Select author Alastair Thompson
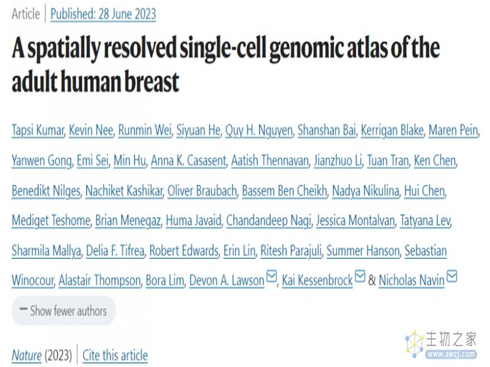Screen dimensions: 490x367 pyautogui.click(x=100, y=280)
